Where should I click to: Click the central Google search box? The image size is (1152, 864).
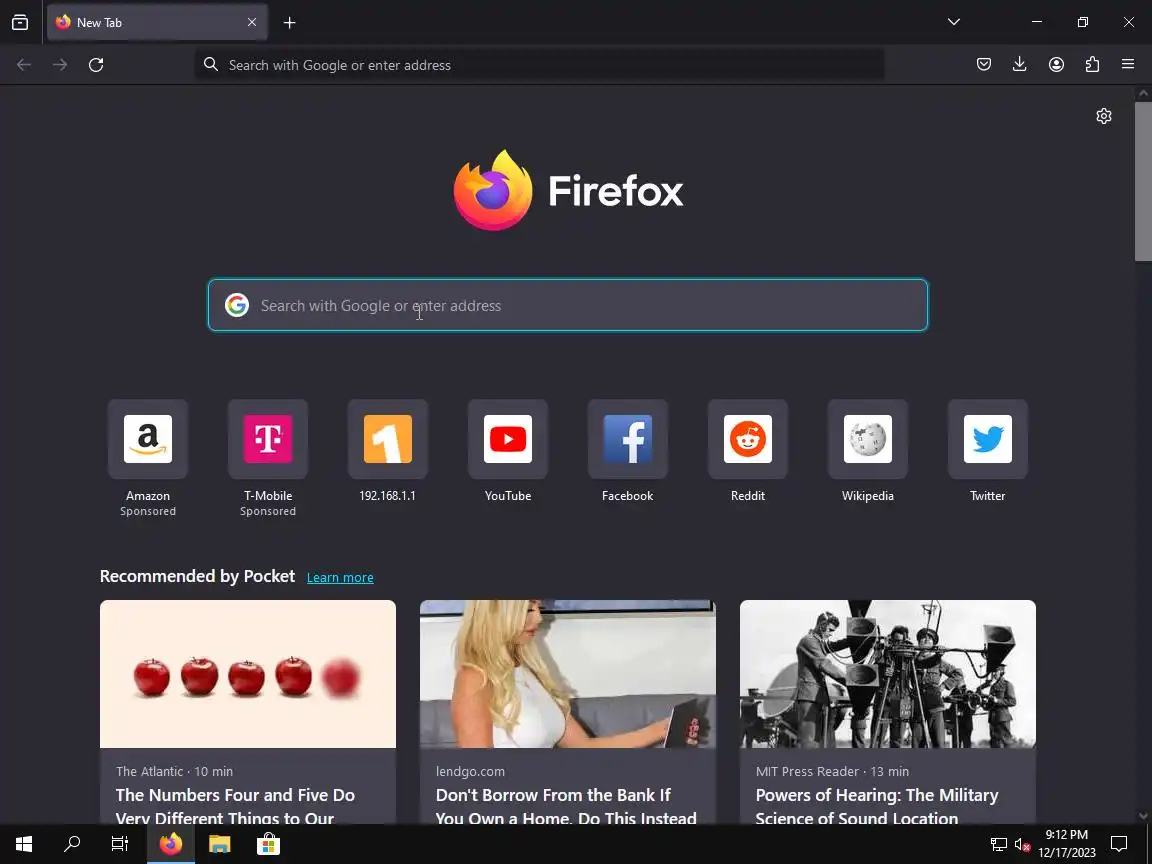[568, 305]
